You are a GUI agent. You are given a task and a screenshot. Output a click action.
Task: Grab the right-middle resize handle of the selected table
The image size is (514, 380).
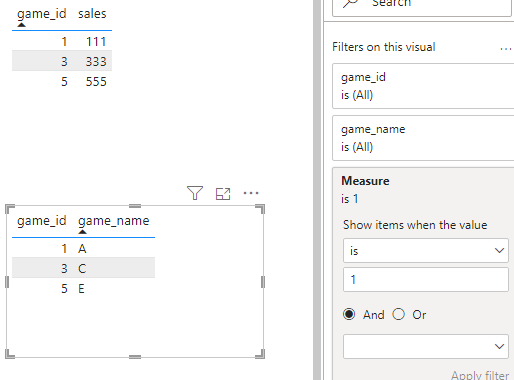pyautogui.click(x=263, y=282)
